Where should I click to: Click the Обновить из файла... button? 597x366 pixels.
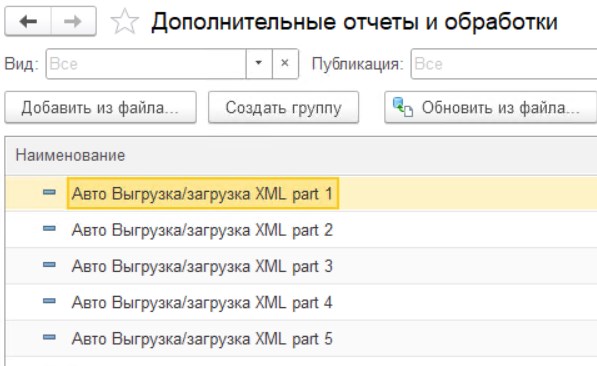point(490,107)
